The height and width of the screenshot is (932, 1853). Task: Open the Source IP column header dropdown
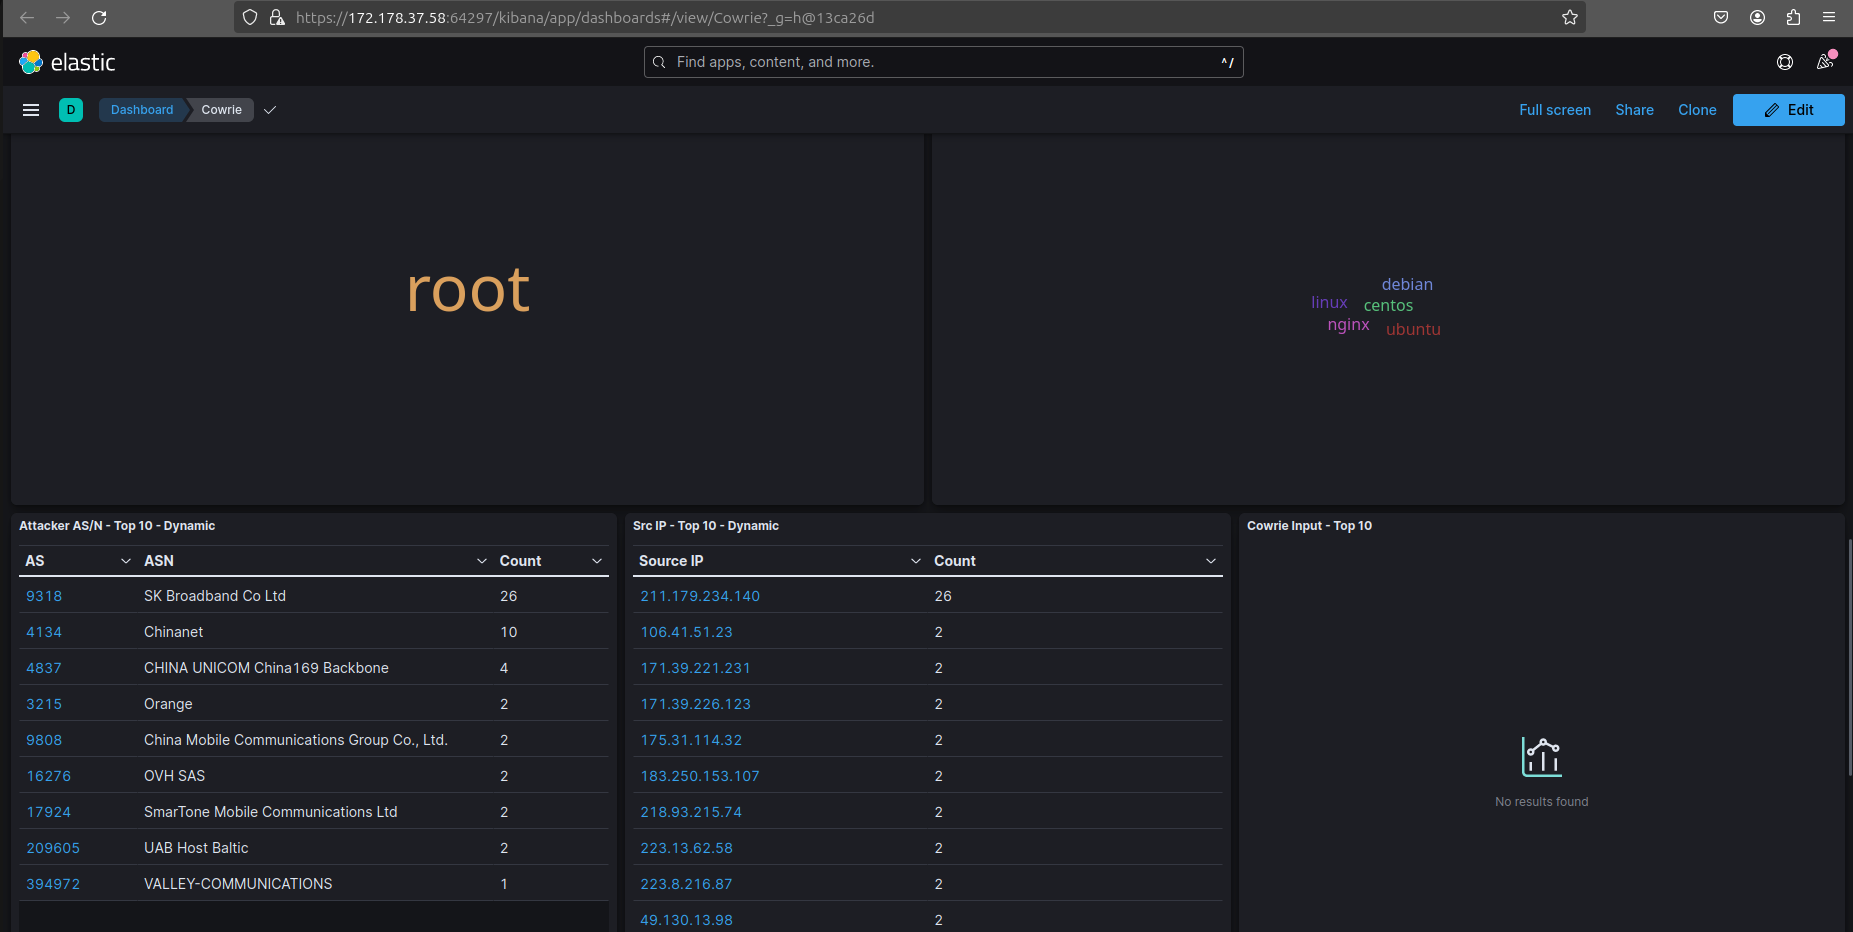(x=916, y=561)
